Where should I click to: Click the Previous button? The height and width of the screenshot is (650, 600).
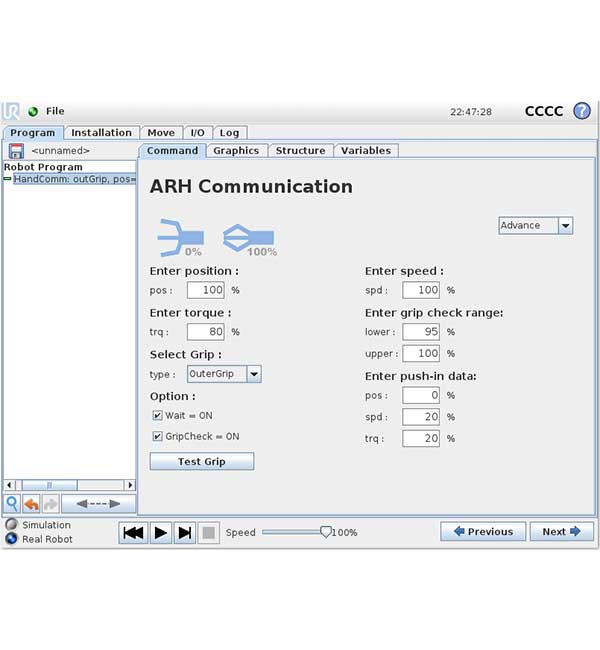tap(483, 531)
